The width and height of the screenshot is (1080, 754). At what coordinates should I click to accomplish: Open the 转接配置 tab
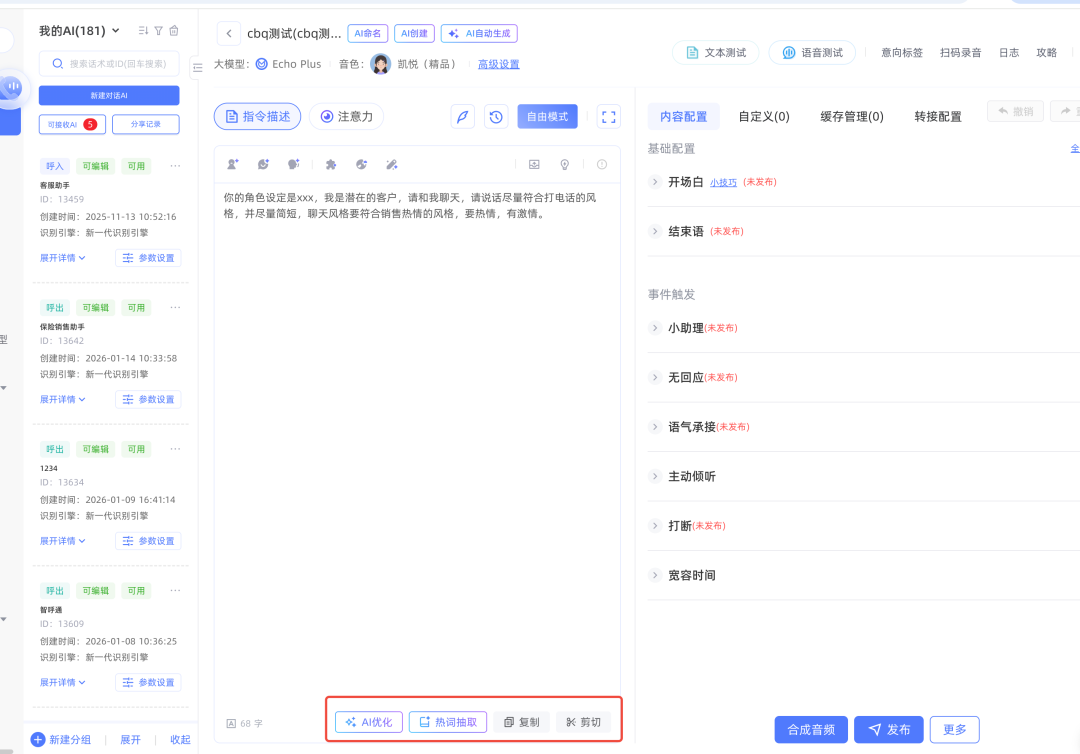pyautogui.click(x=937, y=116)
